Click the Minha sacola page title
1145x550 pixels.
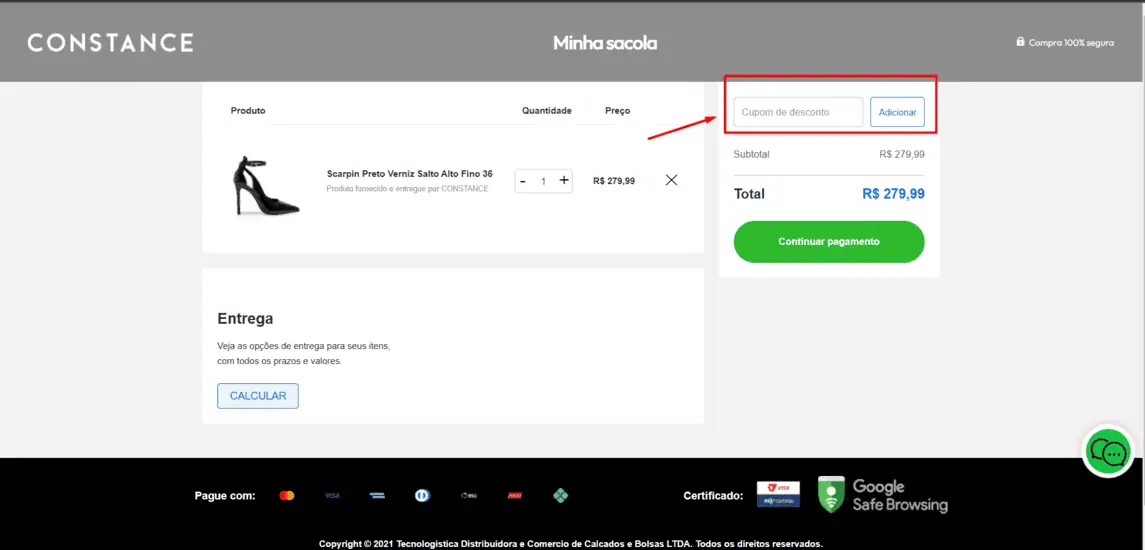click(x=605, y=43)
